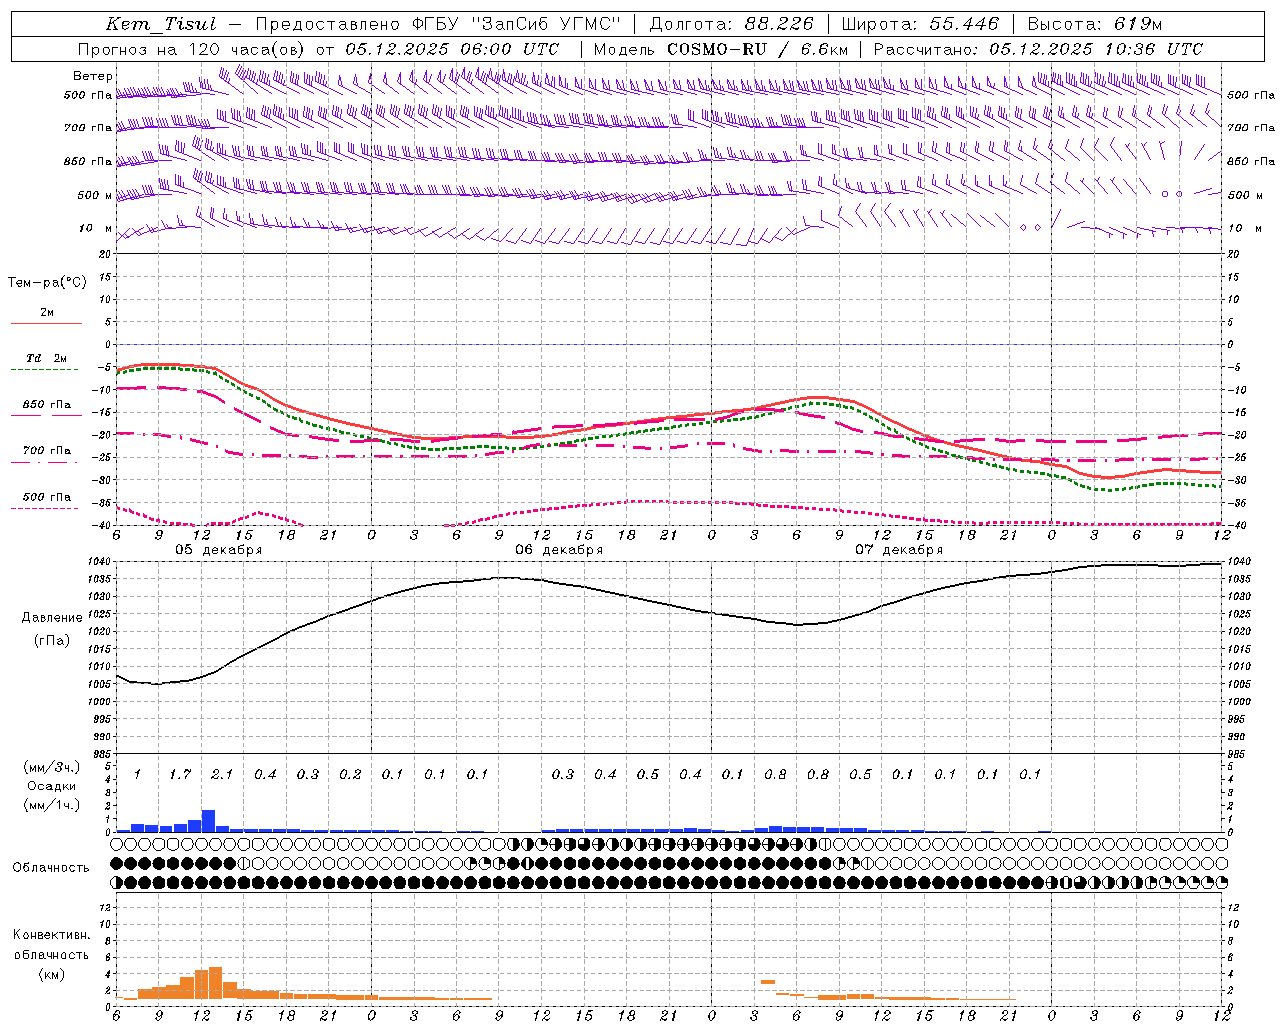Click the Тем-ра(°C) temperature panel label
The height and width of the screenshot is (1024, 1280).
coord(47,283)
